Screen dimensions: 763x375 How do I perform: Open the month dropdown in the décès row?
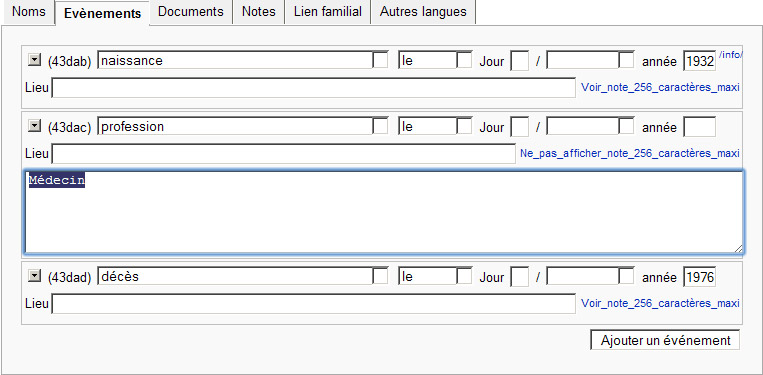(x=627, y=277)
